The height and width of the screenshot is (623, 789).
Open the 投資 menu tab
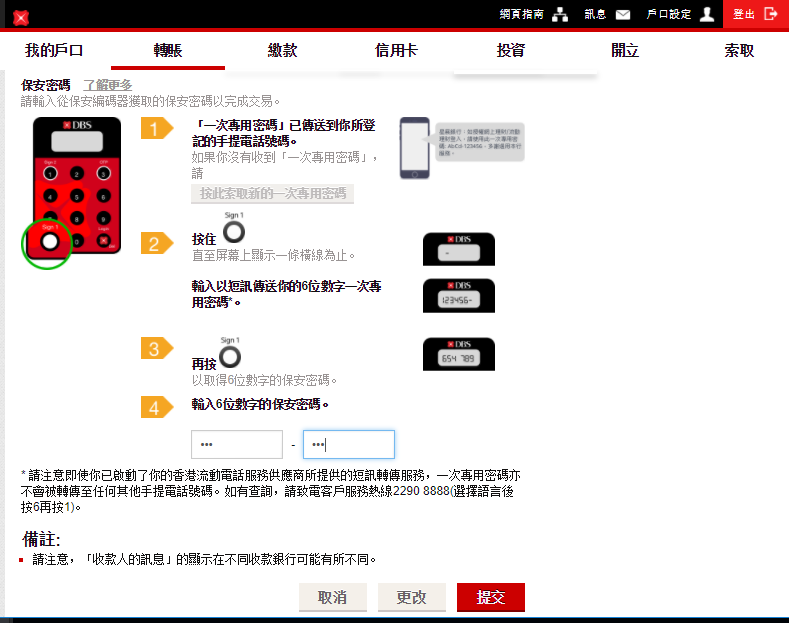tap(510, 51)
